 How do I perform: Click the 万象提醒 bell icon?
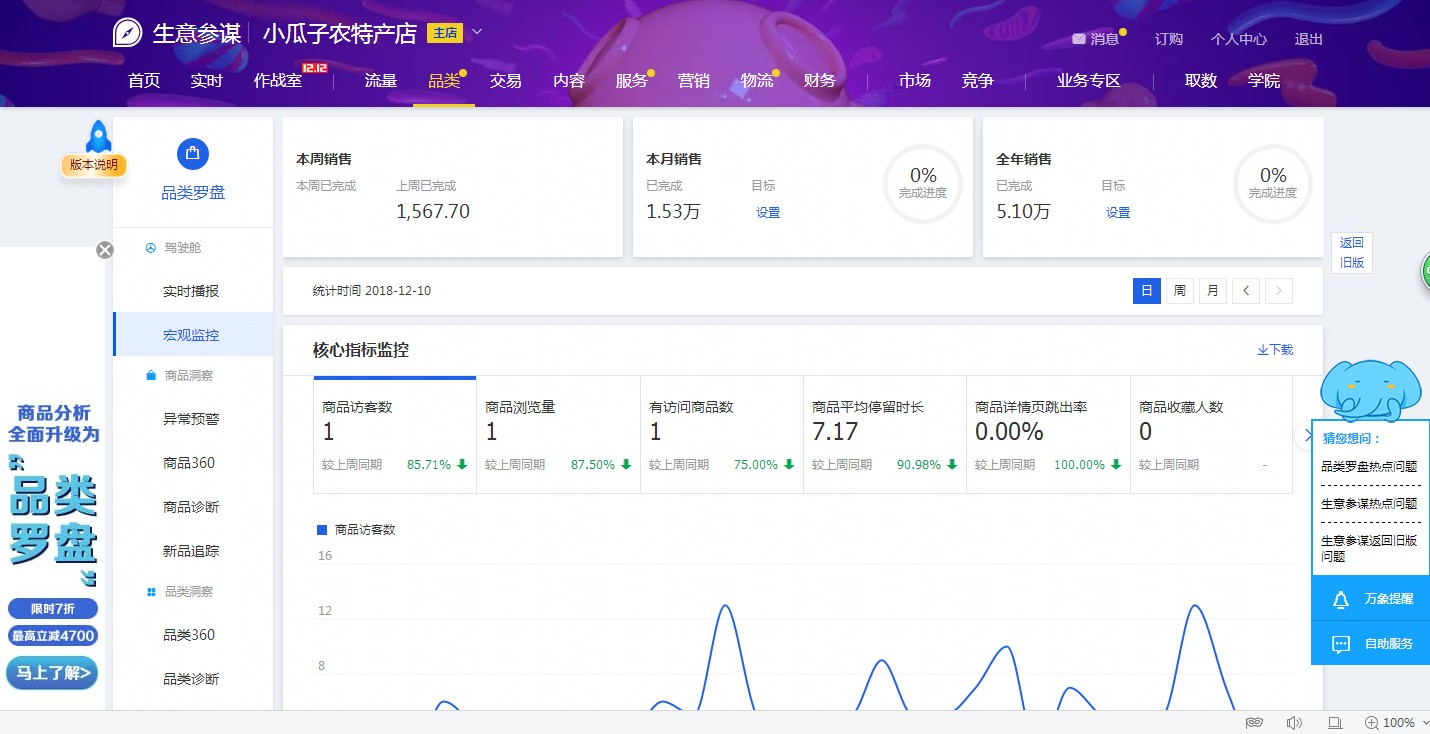point(1341,599)
